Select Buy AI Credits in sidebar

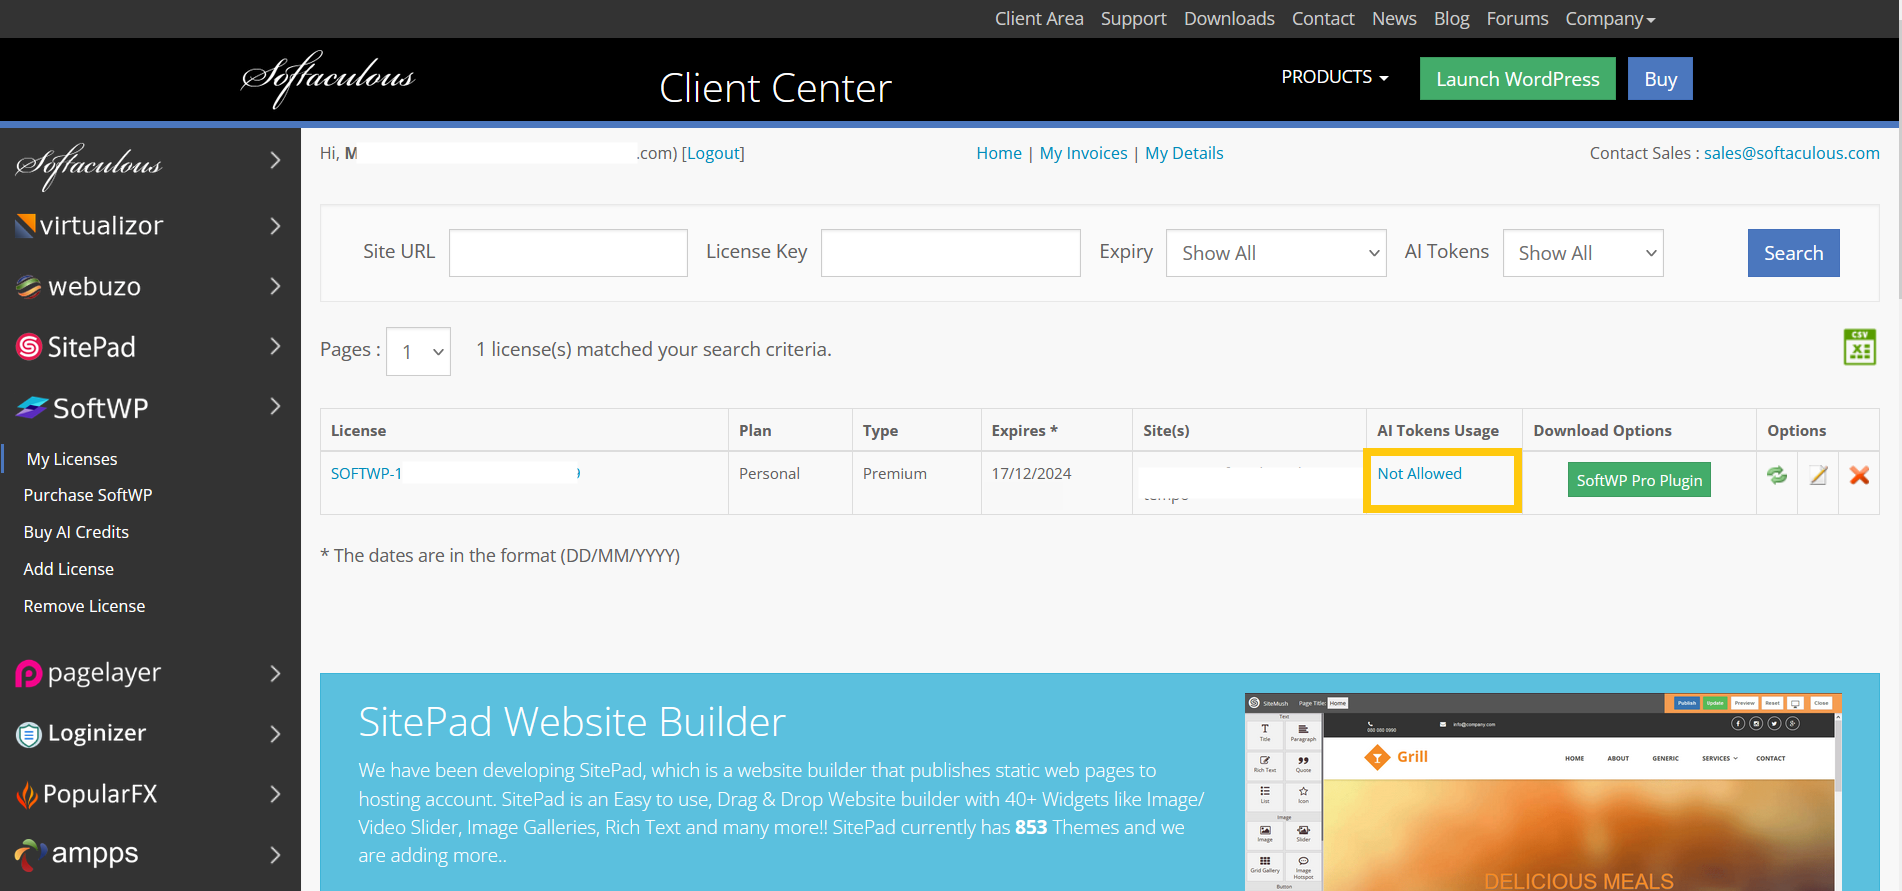76,532
